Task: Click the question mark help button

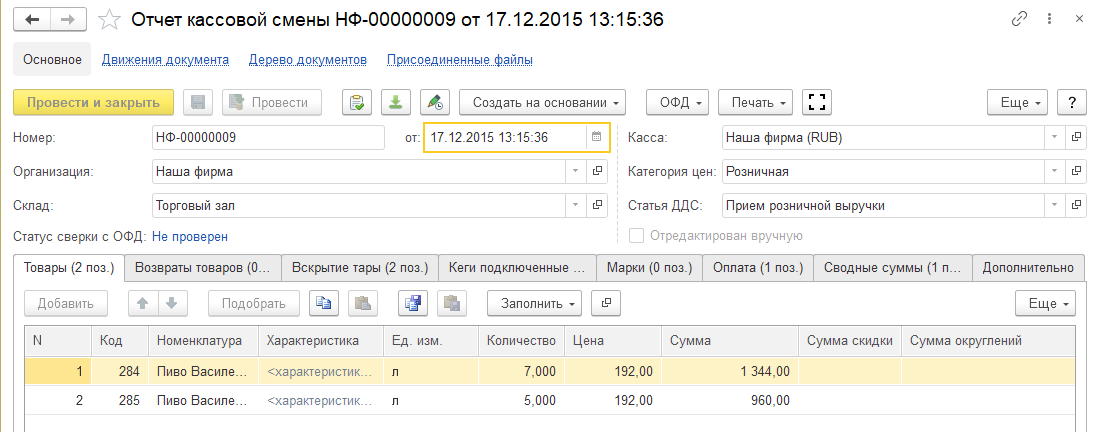Action: 1072,102
